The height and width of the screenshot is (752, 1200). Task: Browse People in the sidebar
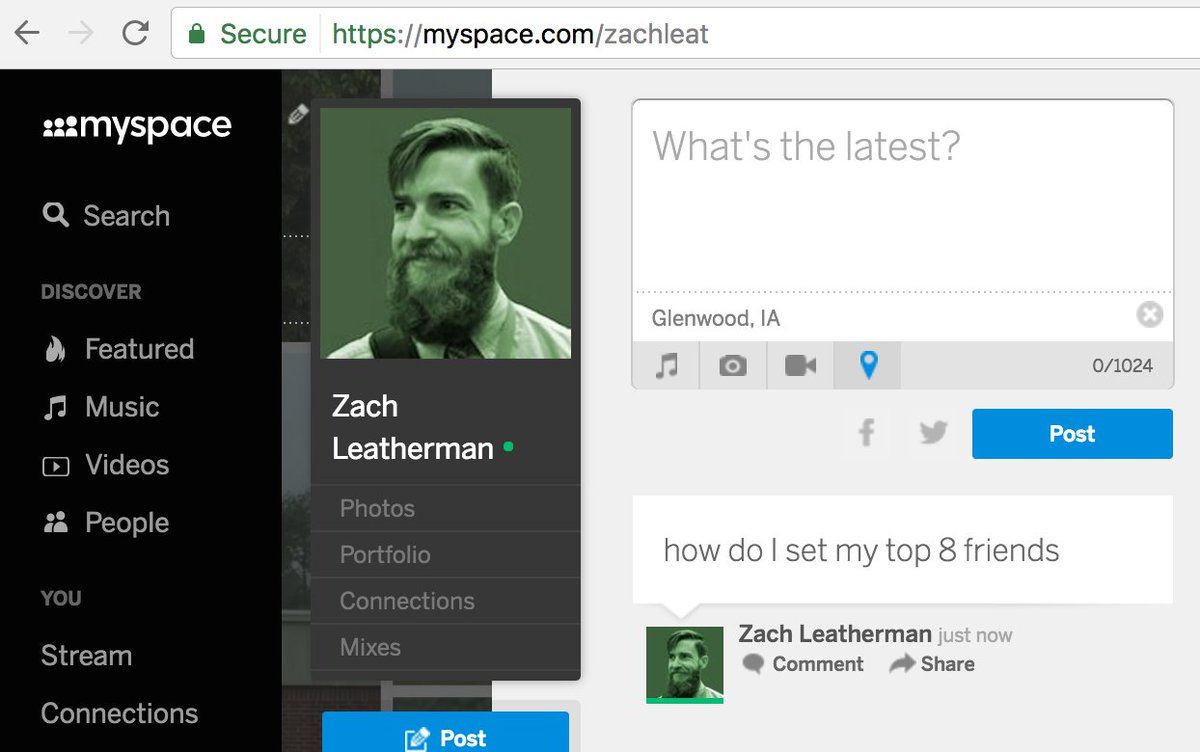[105, 523]
